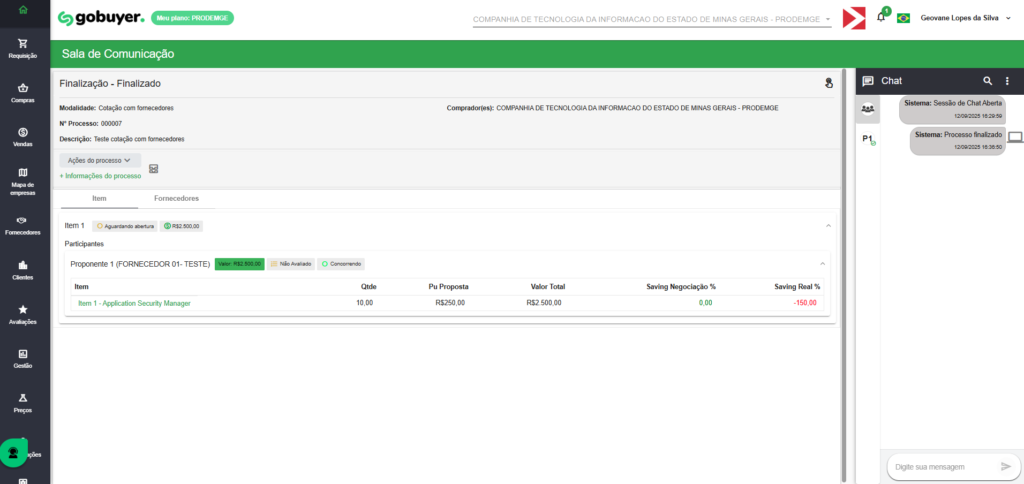Open the Requisição section in sidebar
The height and width of the screenshot is (484, 1024).
22,48
